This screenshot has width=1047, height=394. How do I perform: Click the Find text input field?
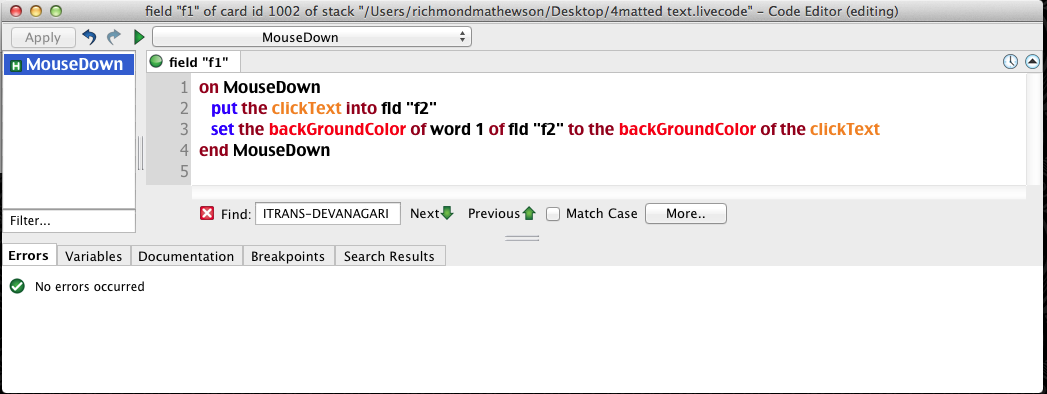click(328, 214)
